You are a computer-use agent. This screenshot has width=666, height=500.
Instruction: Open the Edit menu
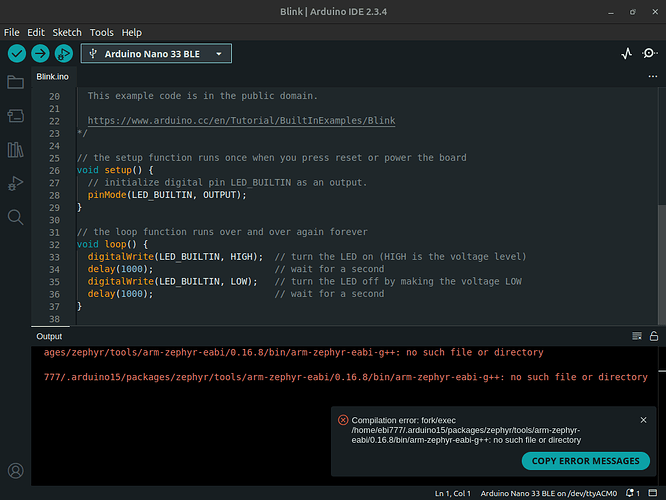36,32
